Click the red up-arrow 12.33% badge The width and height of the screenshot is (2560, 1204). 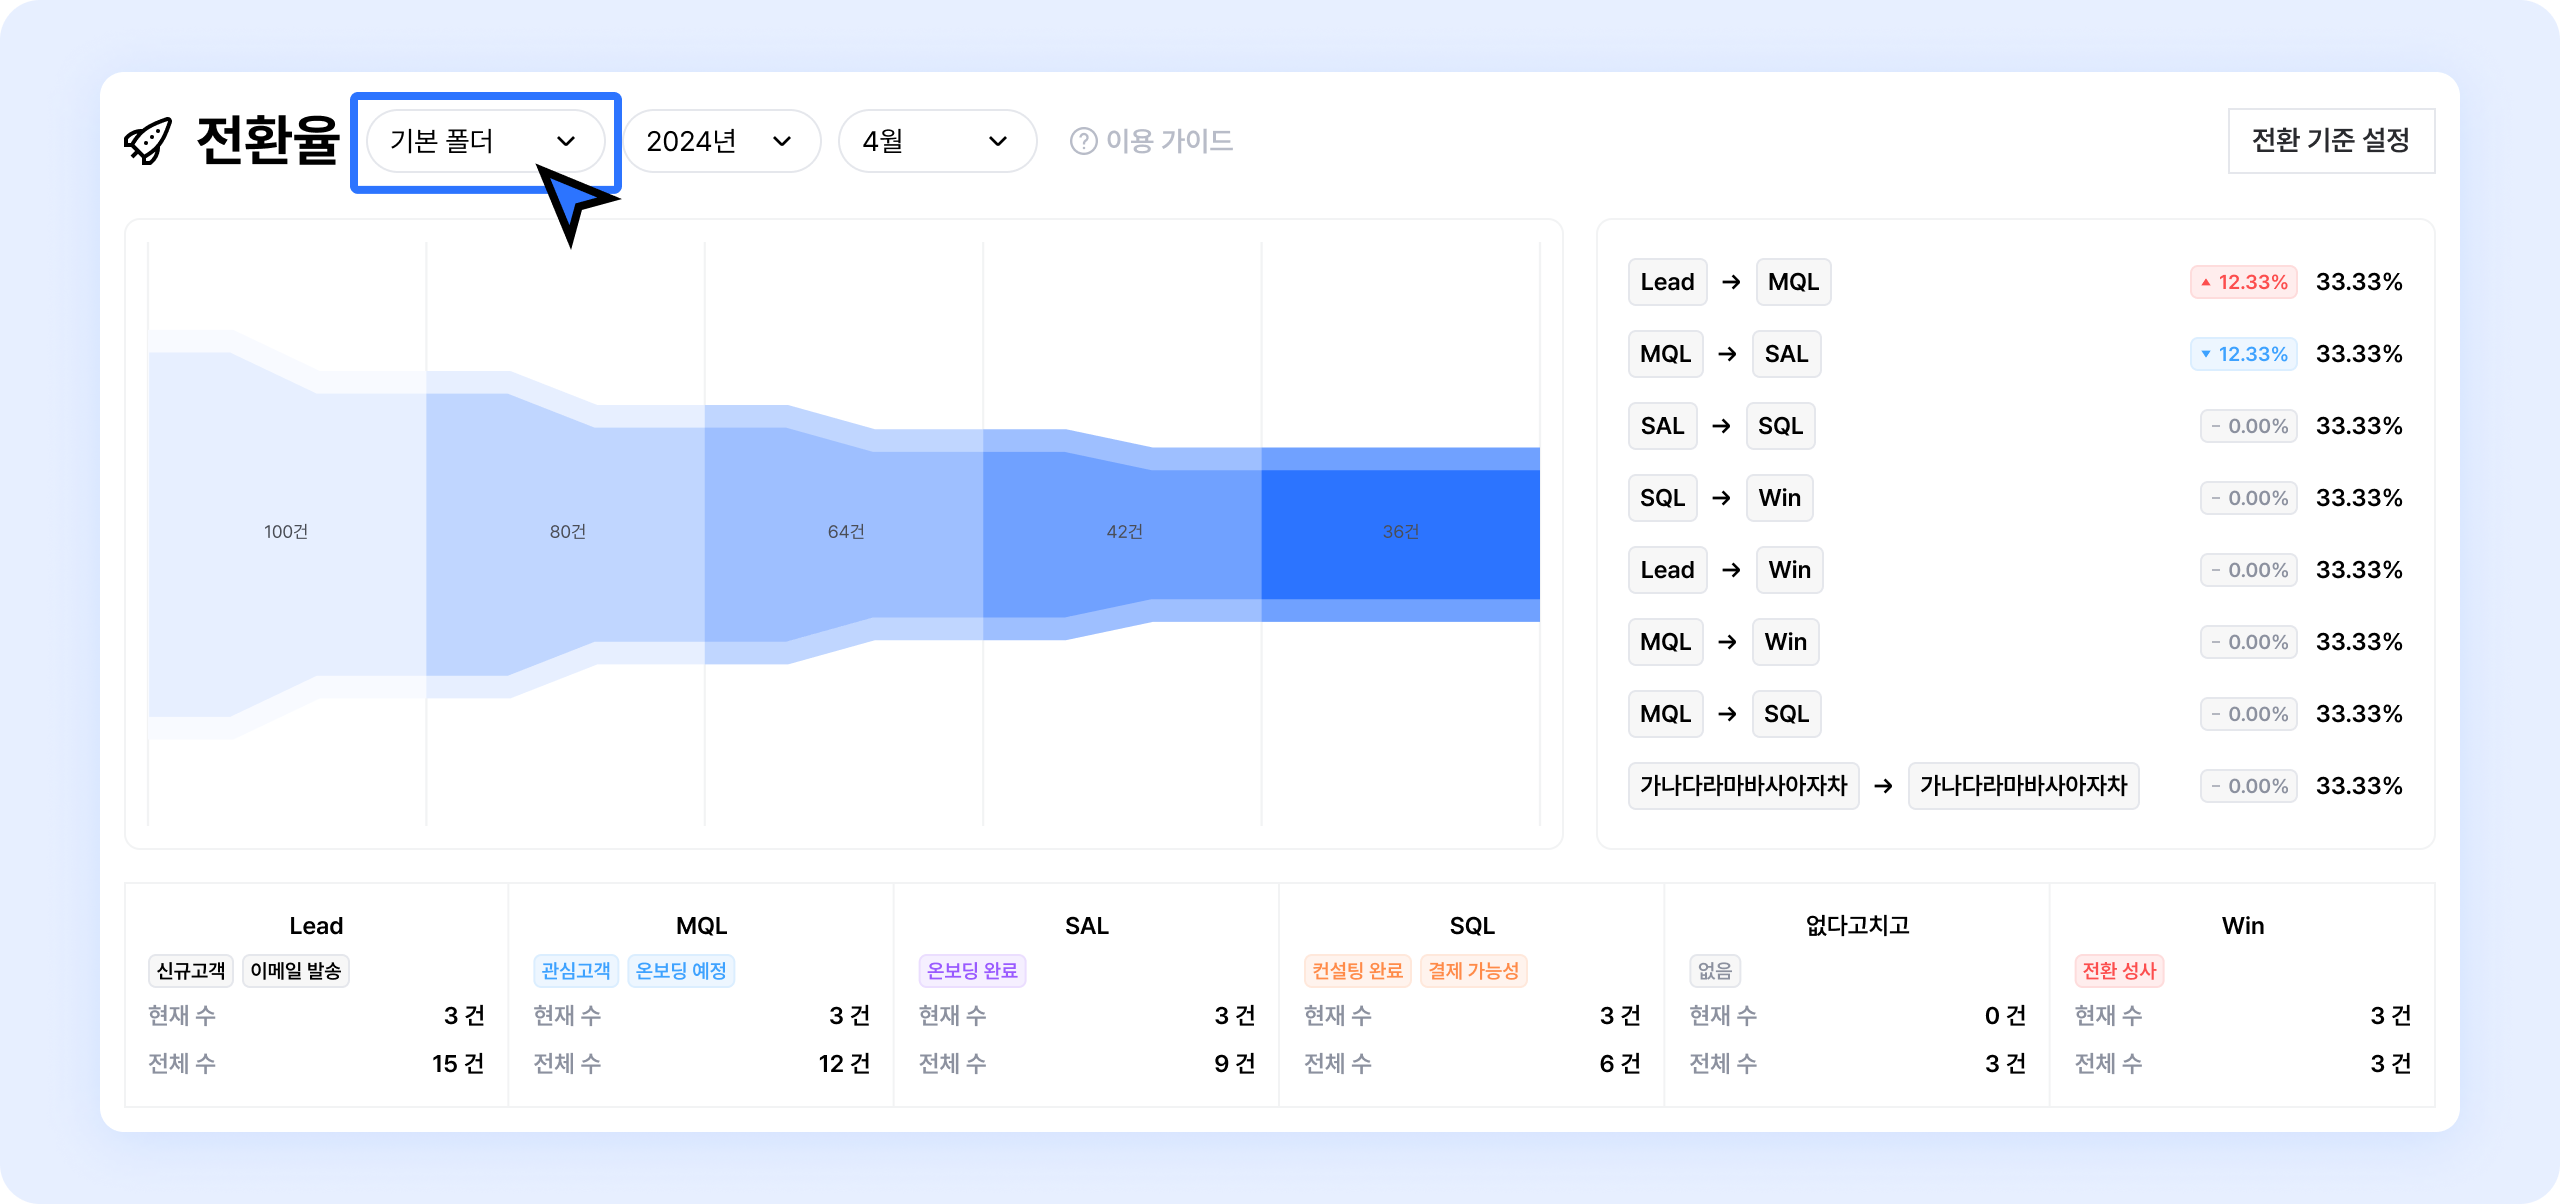2243,282
